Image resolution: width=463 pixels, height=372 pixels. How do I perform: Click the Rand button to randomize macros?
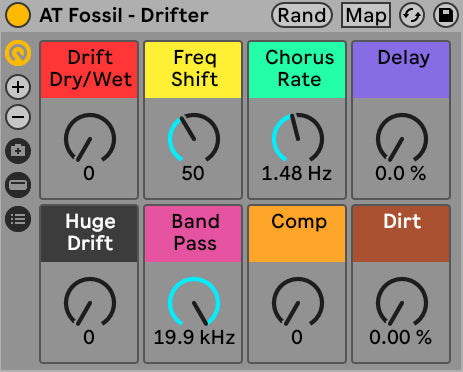coord(302,15)
